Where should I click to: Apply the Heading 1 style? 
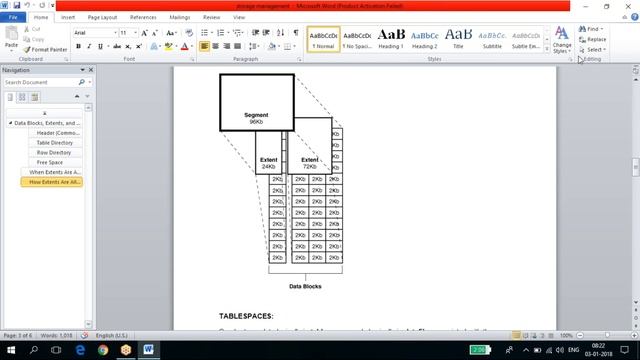[x=391, y=40]
